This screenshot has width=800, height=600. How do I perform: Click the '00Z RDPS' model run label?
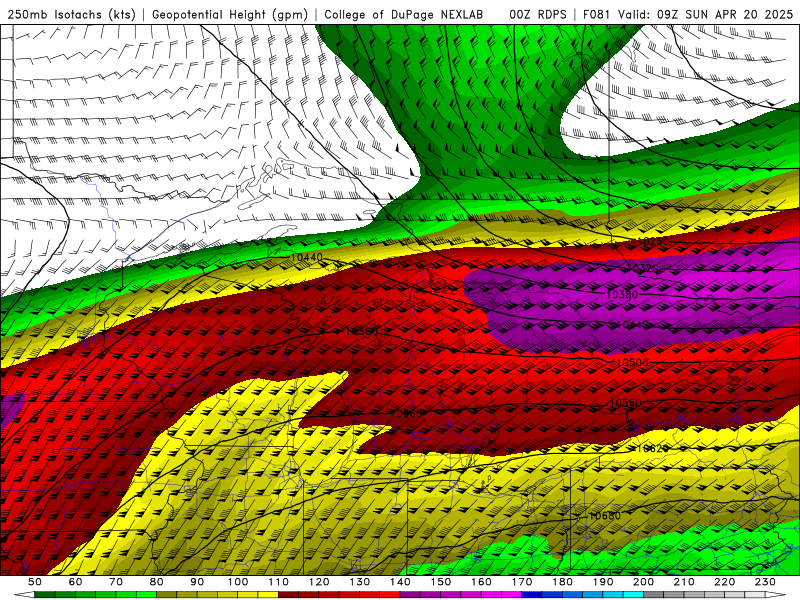point(538,14)
